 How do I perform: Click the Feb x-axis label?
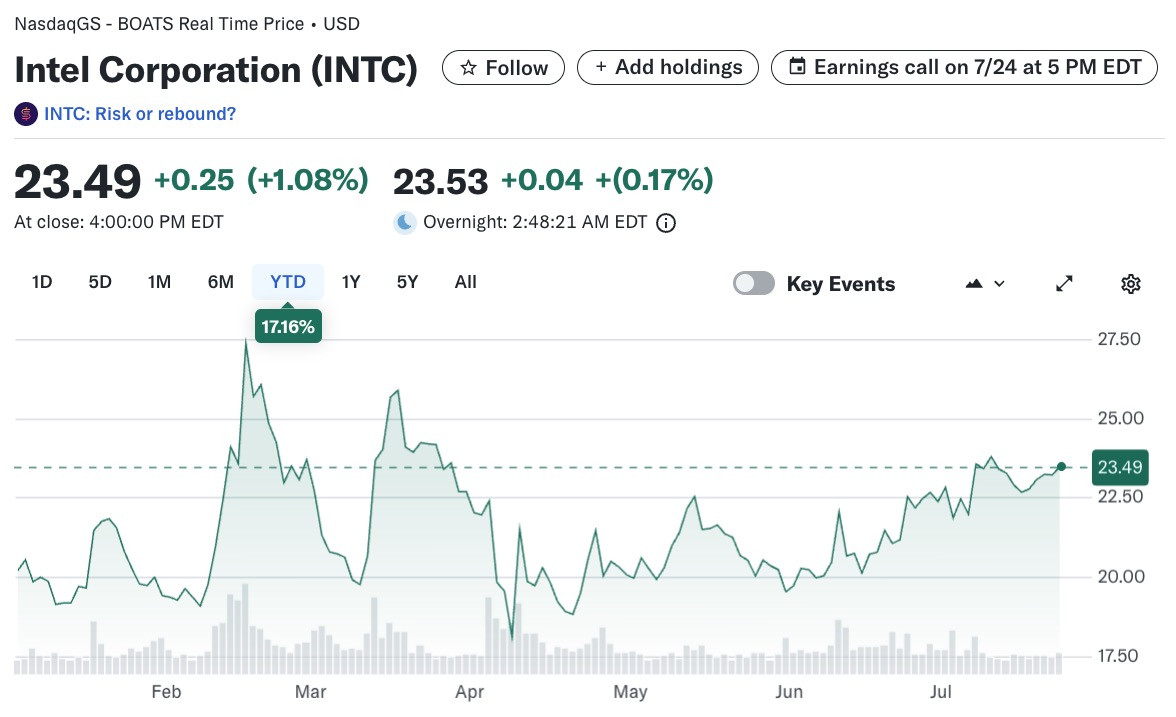(x=166, y=692)
